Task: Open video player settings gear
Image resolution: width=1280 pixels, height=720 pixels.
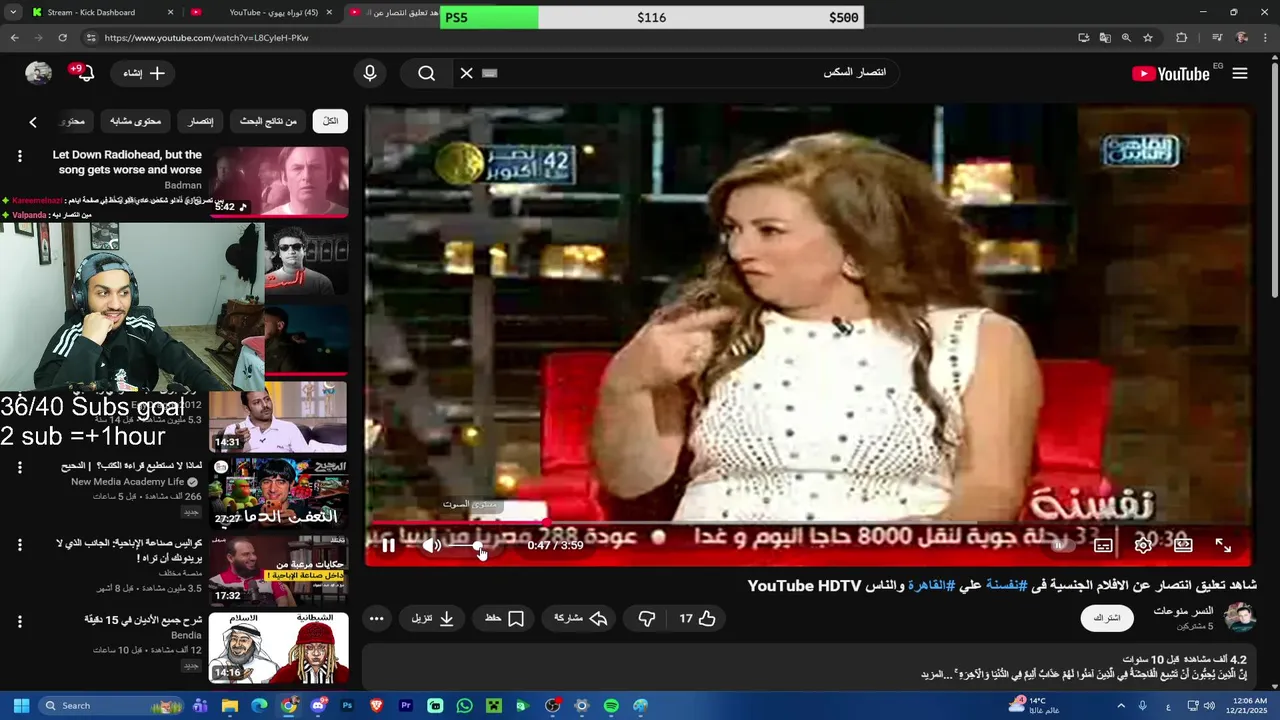Action: tap(1143, 545)
